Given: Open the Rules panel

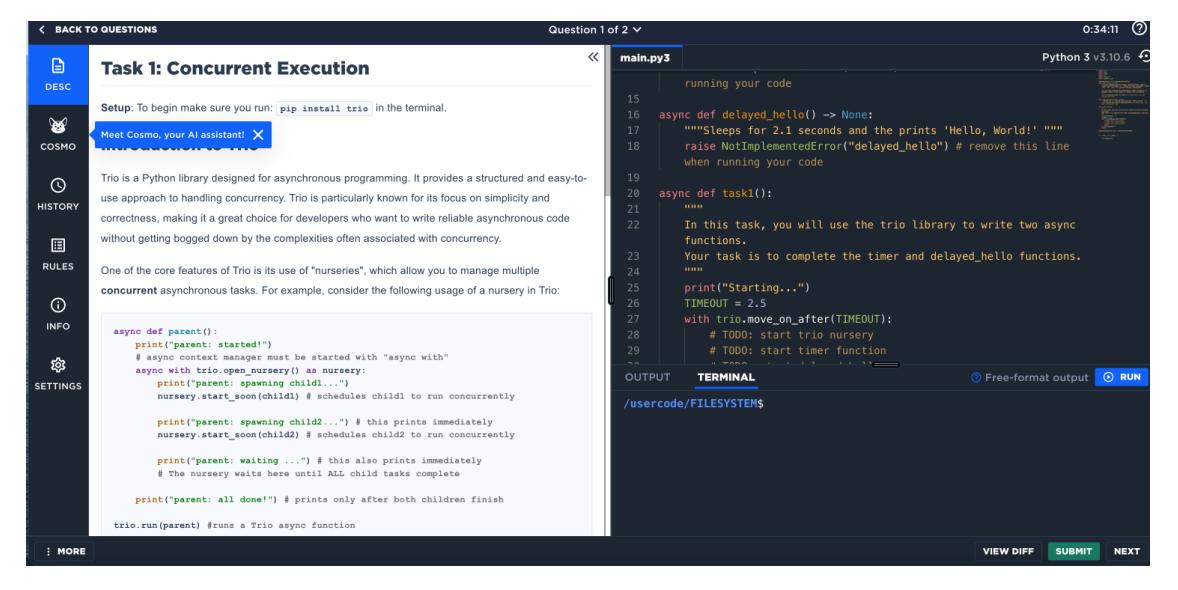Looking at the screenshot, I should pyautogui.click(x=58, y=254).
